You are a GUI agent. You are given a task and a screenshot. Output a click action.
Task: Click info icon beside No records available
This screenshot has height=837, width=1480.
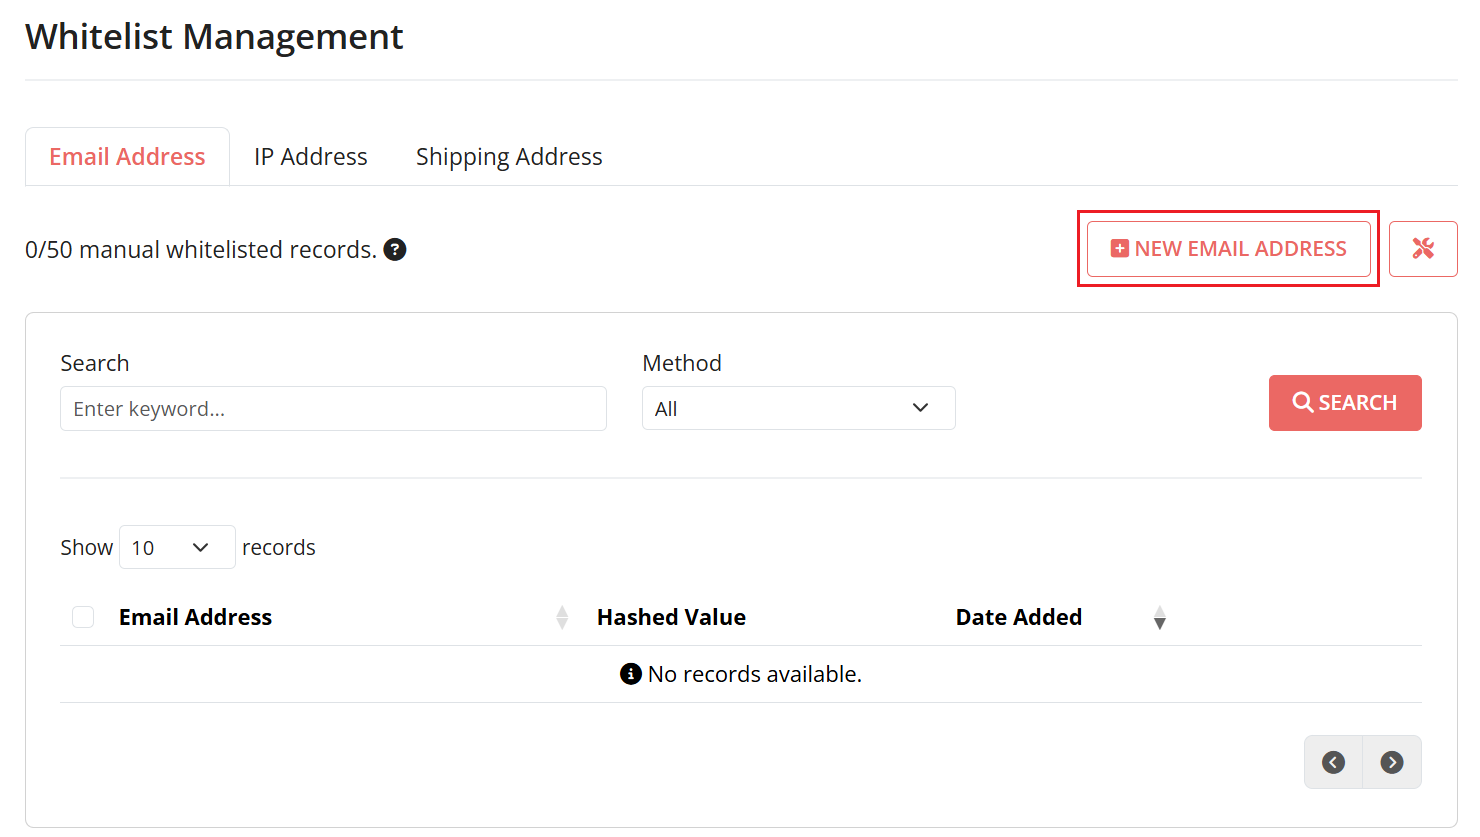tap(630, 674)
